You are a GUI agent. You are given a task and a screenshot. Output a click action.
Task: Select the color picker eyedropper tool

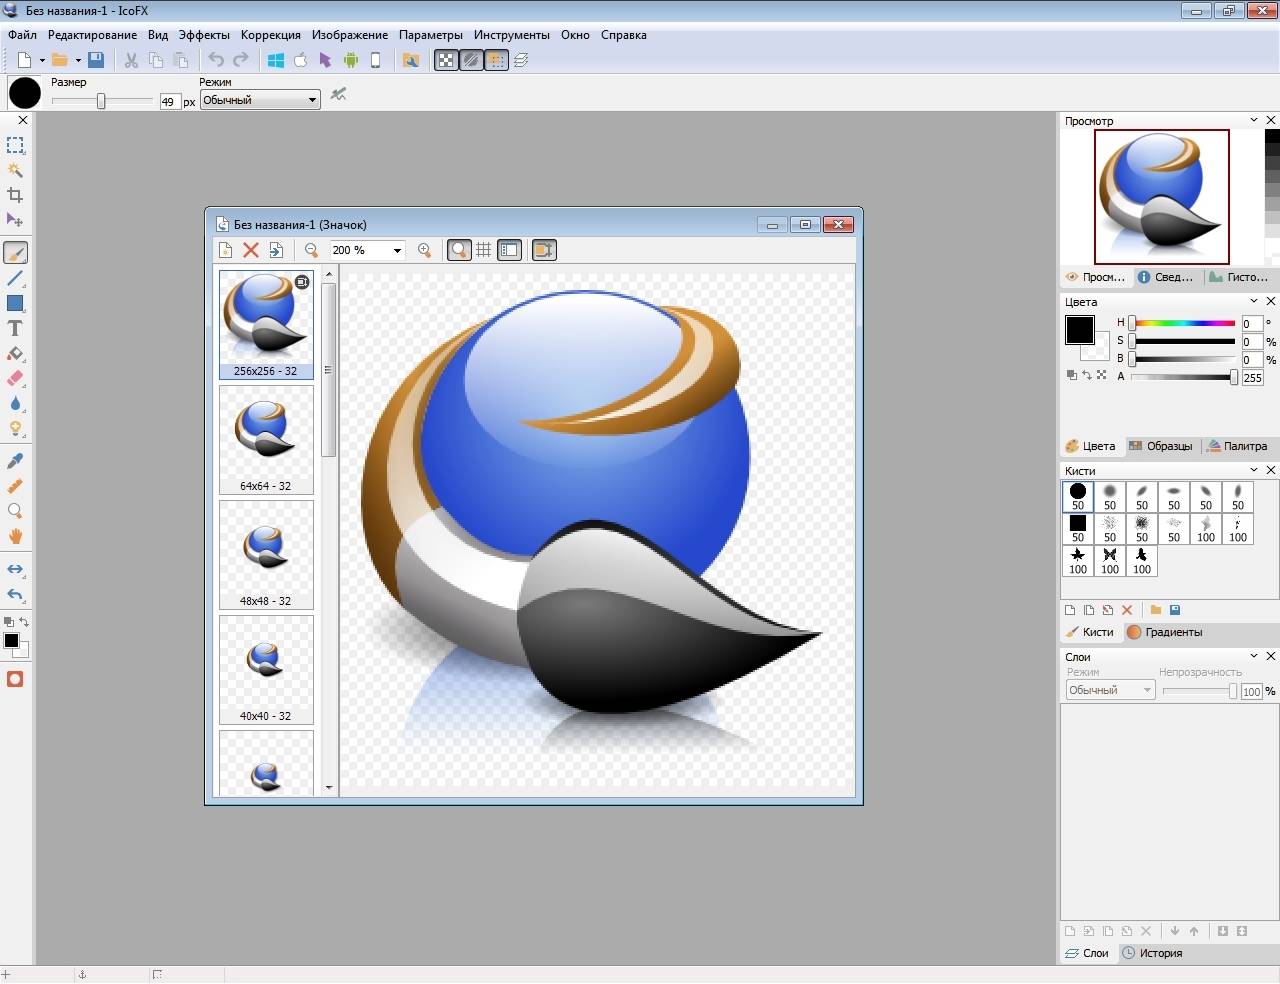(x=15, y=461)
